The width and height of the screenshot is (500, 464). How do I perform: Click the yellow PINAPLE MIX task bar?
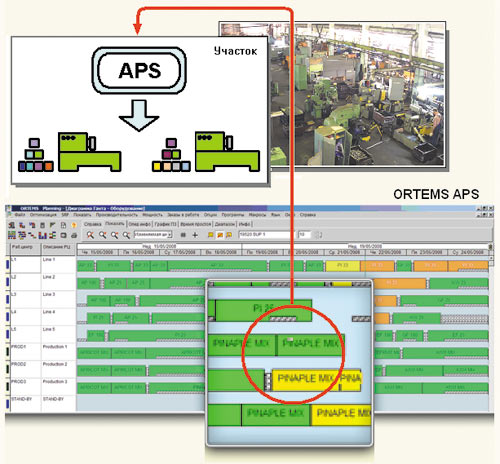[x=305, y=379]
